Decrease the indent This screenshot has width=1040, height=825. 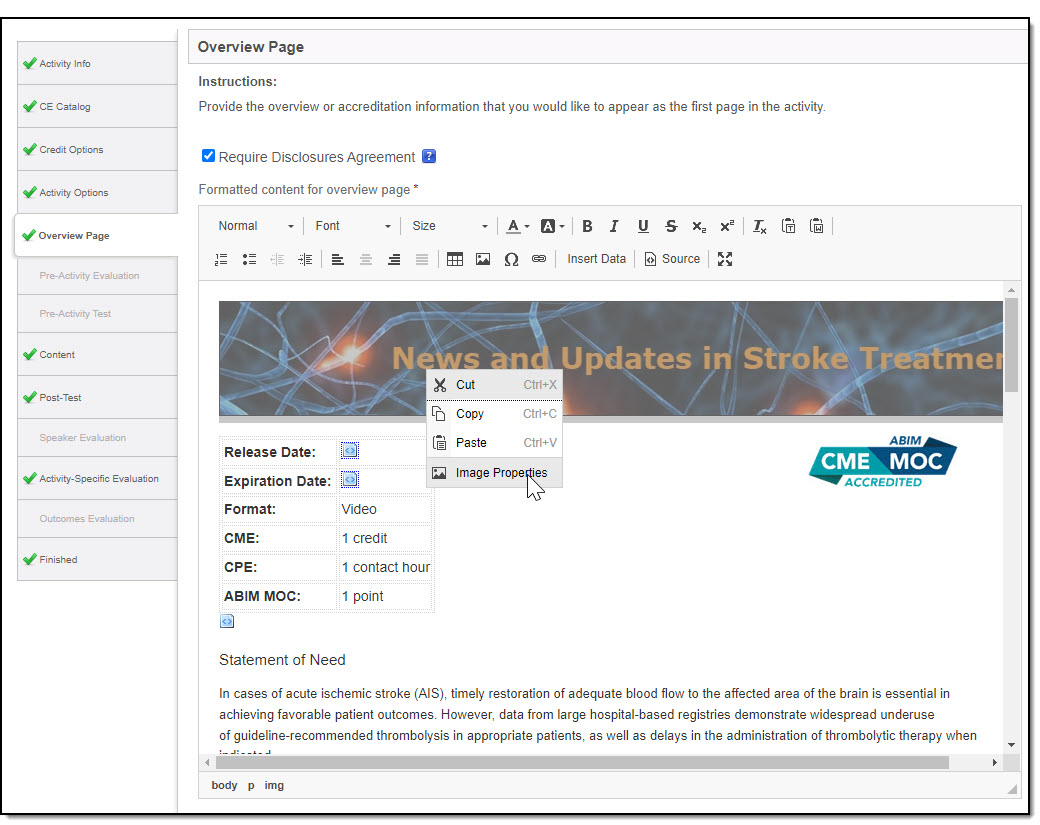click(277, 259)
